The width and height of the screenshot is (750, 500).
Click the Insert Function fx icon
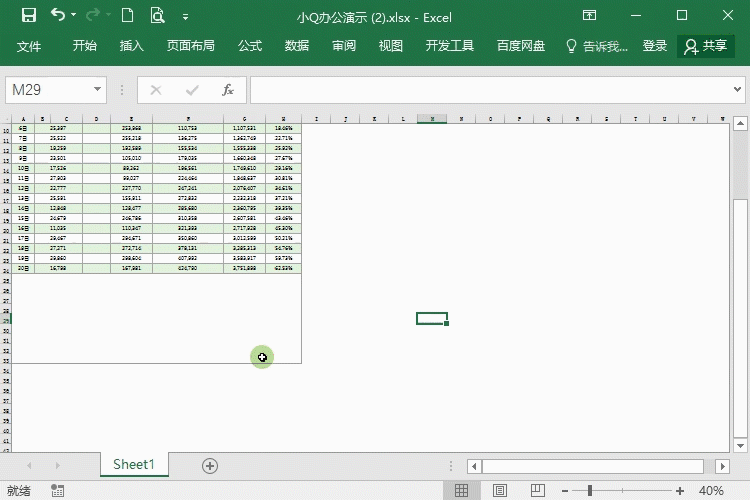pyautogui.click(x=227, y=90)
